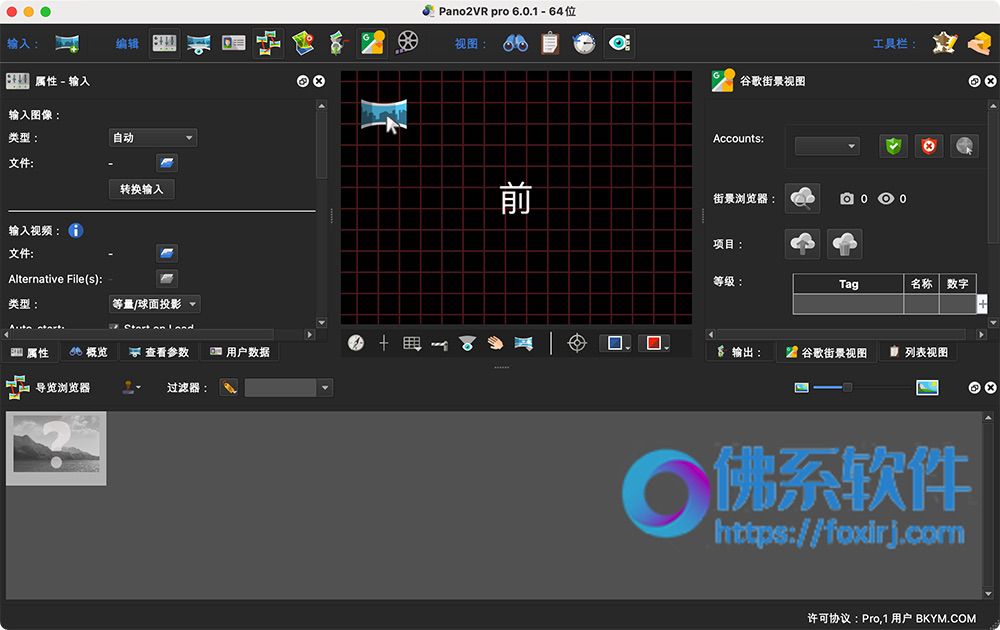Screen dimensions: 1000x630
Task: Switch to the 查看参数 tab
Action: click(159, 352)
